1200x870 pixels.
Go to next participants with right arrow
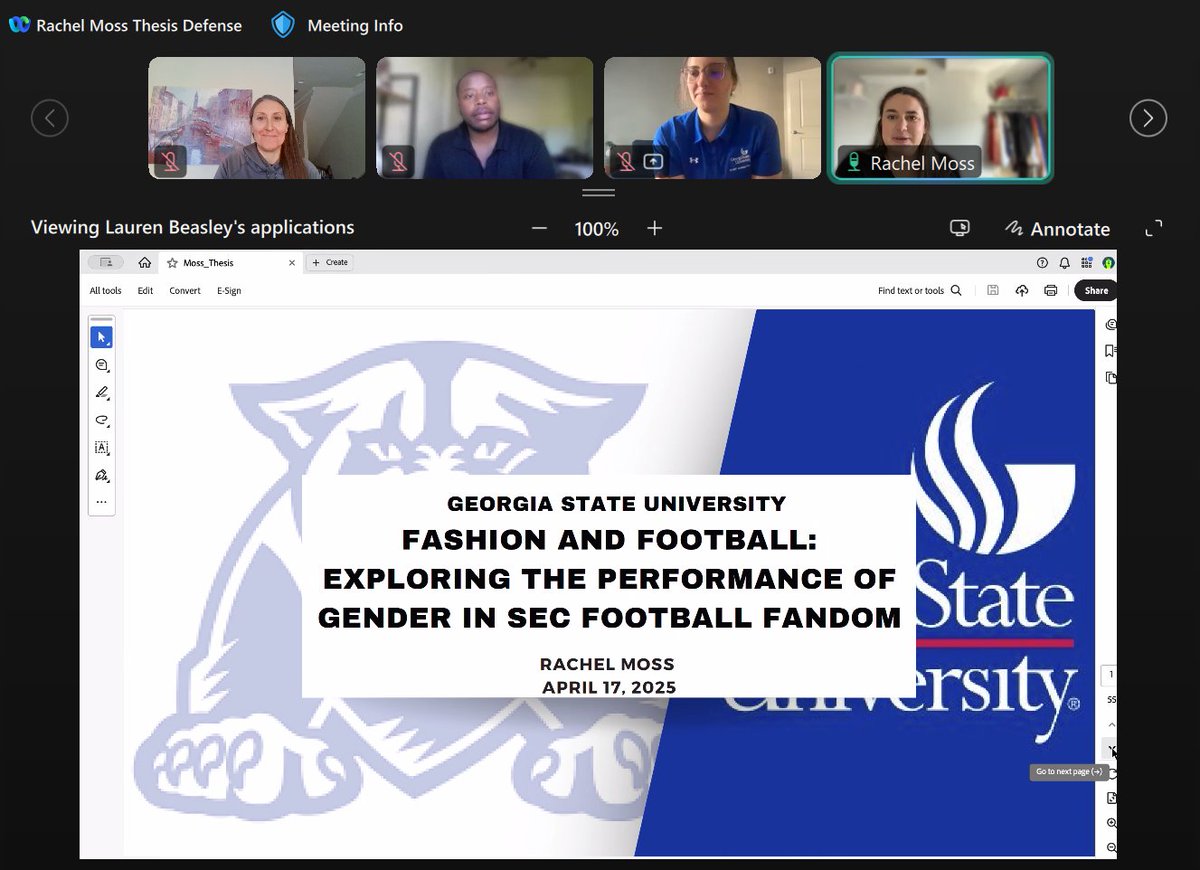(1148, 118)
